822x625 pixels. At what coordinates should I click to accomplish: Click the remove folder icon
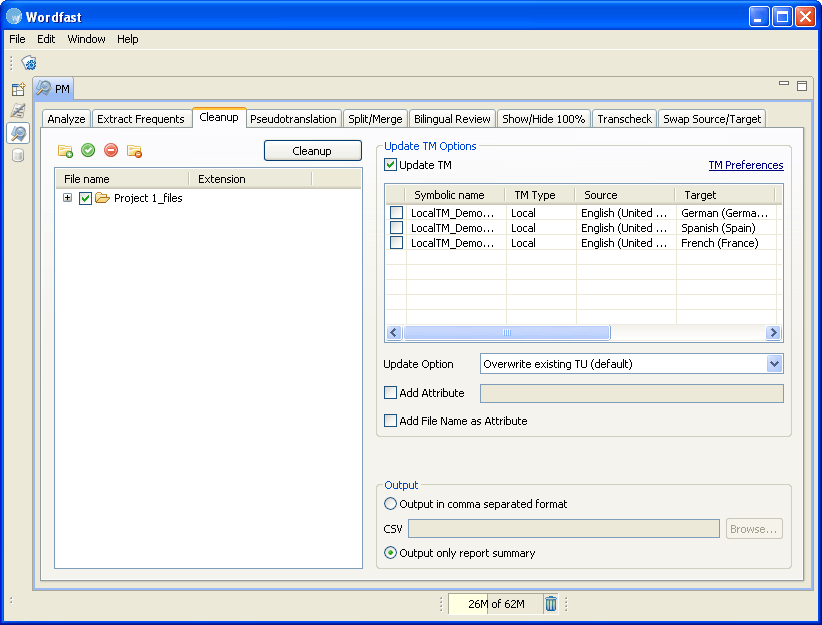pos(134,151)
